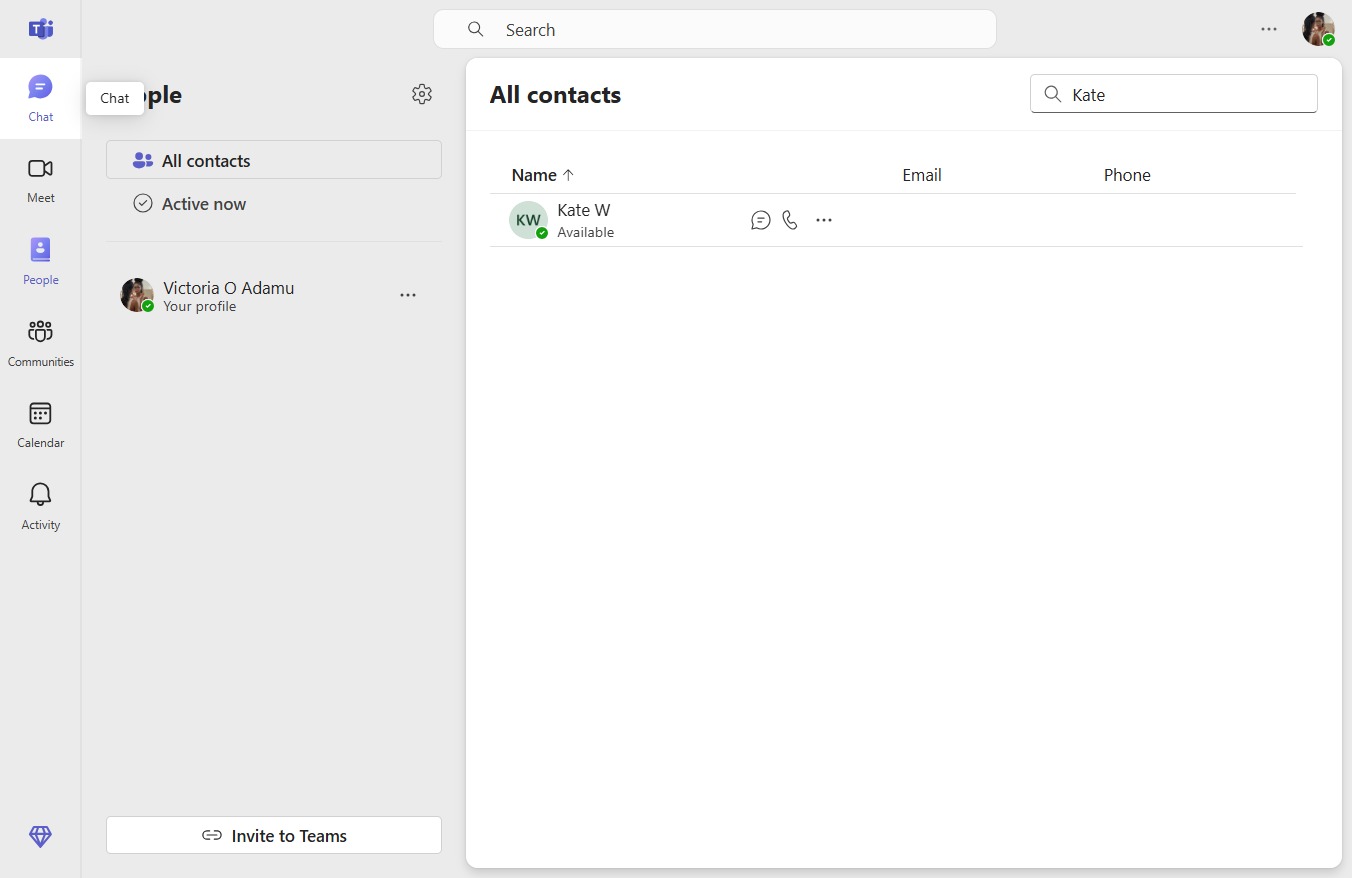1352x878 pixels.
Task: Open more options for Victoria O Adamu
Action: [x=408, y=295]
